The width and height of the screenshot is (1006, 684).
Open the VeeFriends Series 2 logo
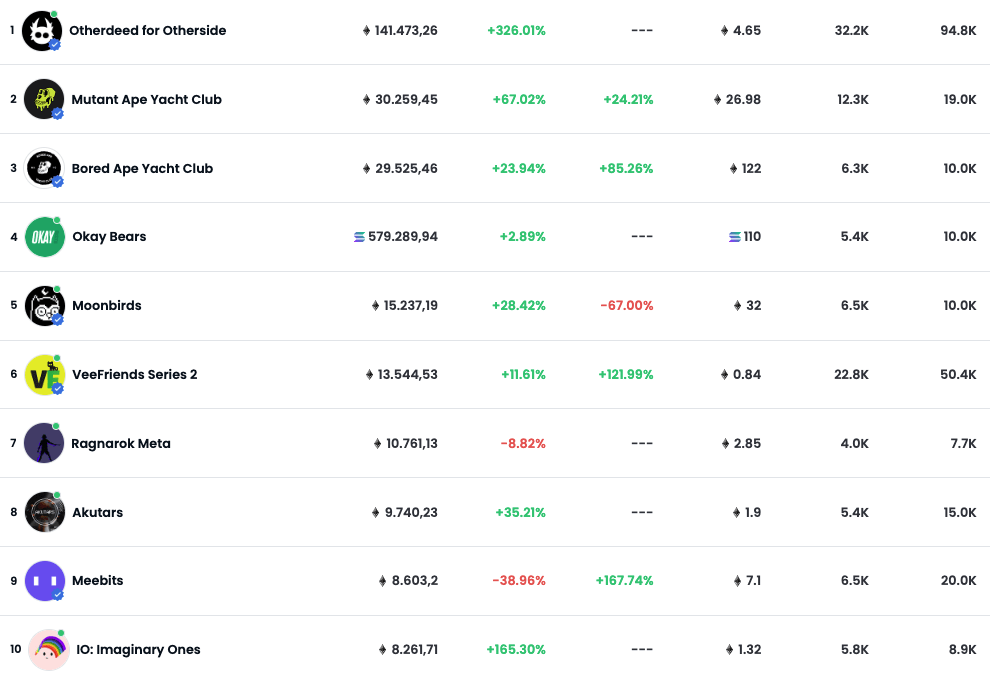click(44, 375)
